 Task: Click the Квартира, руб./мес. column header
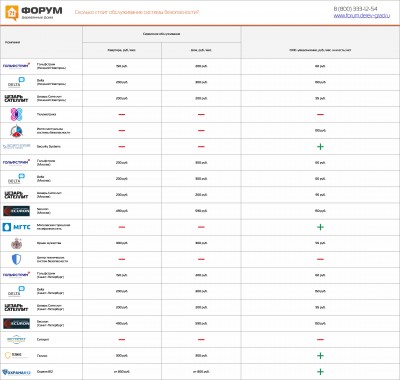tap(122, 50)
